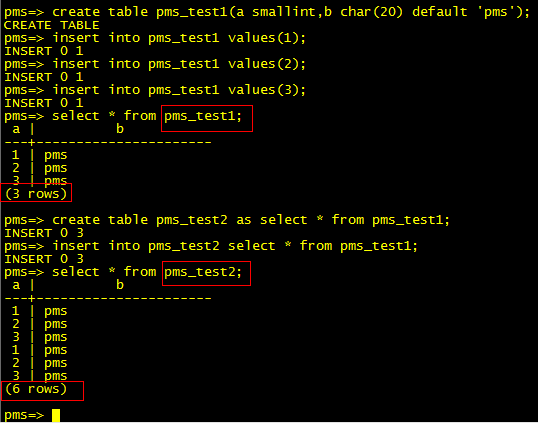The height and width of the screenshot is (425, 538).
Task: Click the last row 3 | pms in second result
Action: [x=39, y=376]
